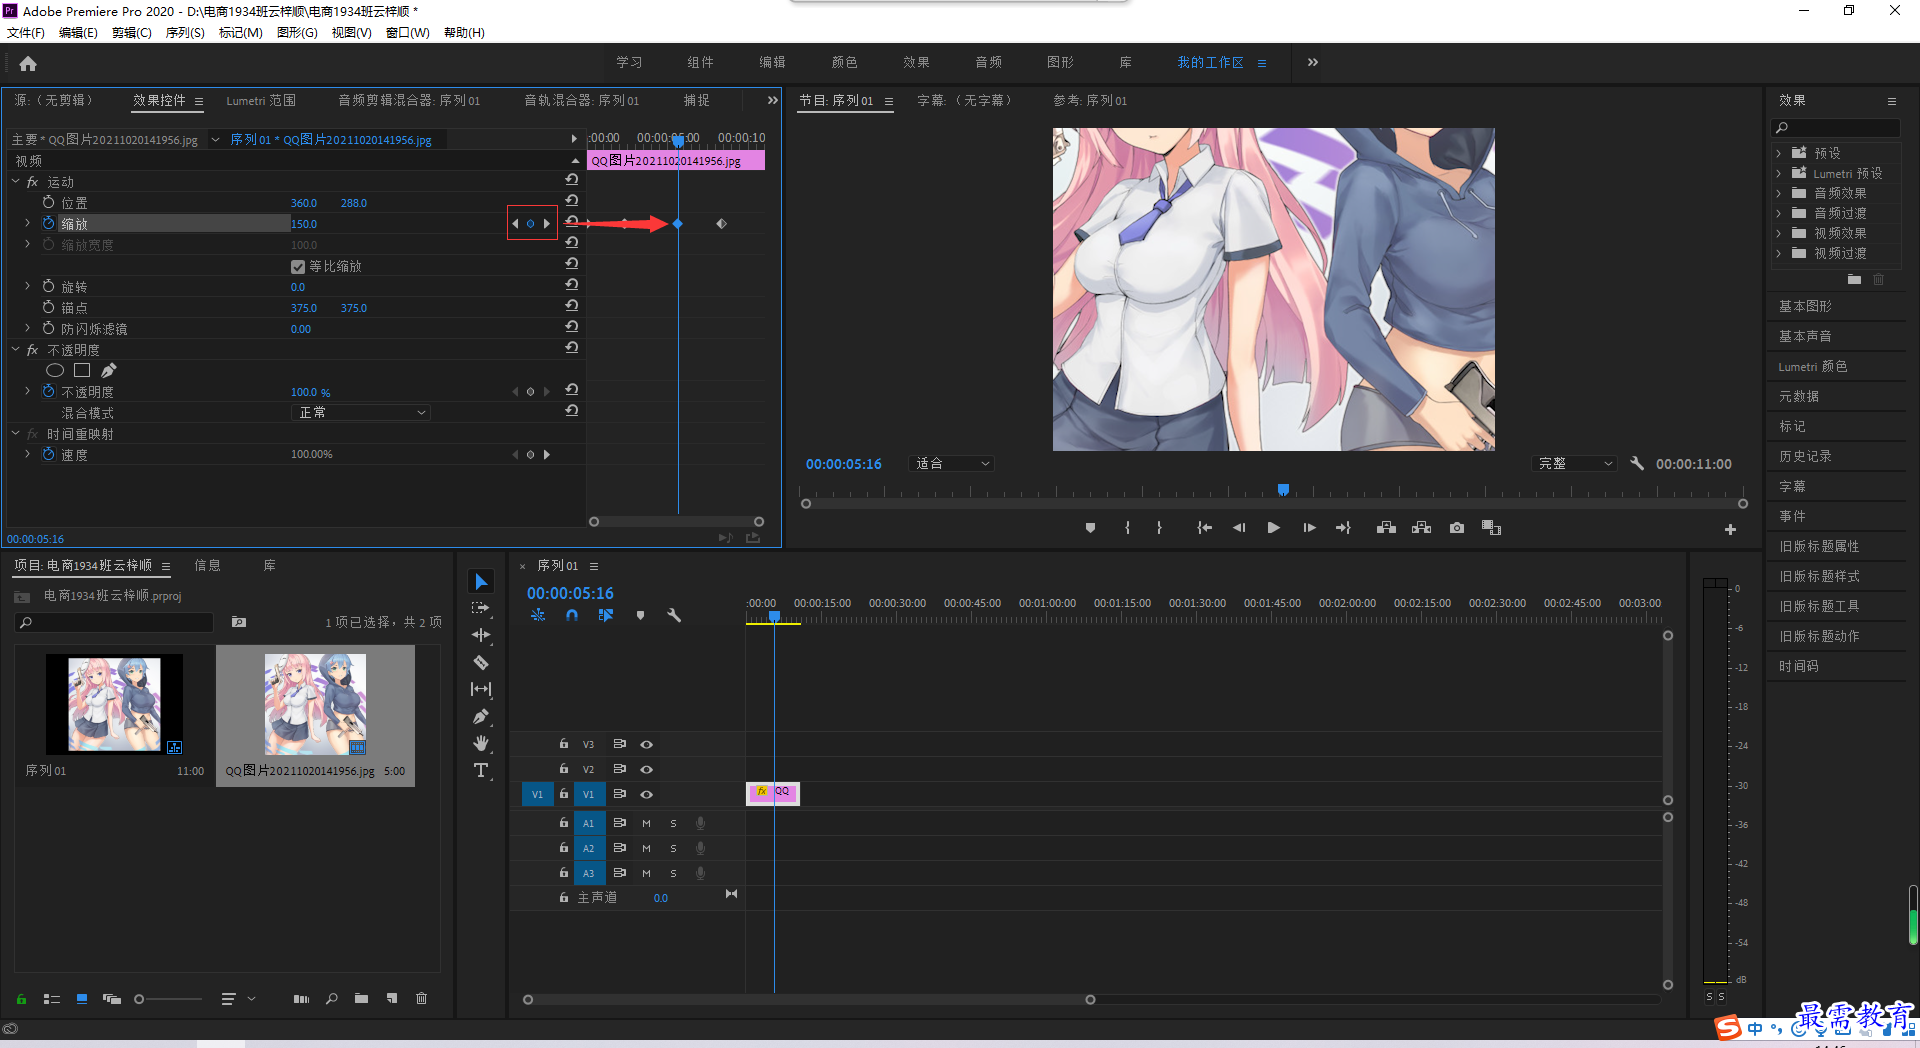This screenshot has width=1920, height=1048.
Task: Click the Home icon
Action: click(x=28, y=63)
